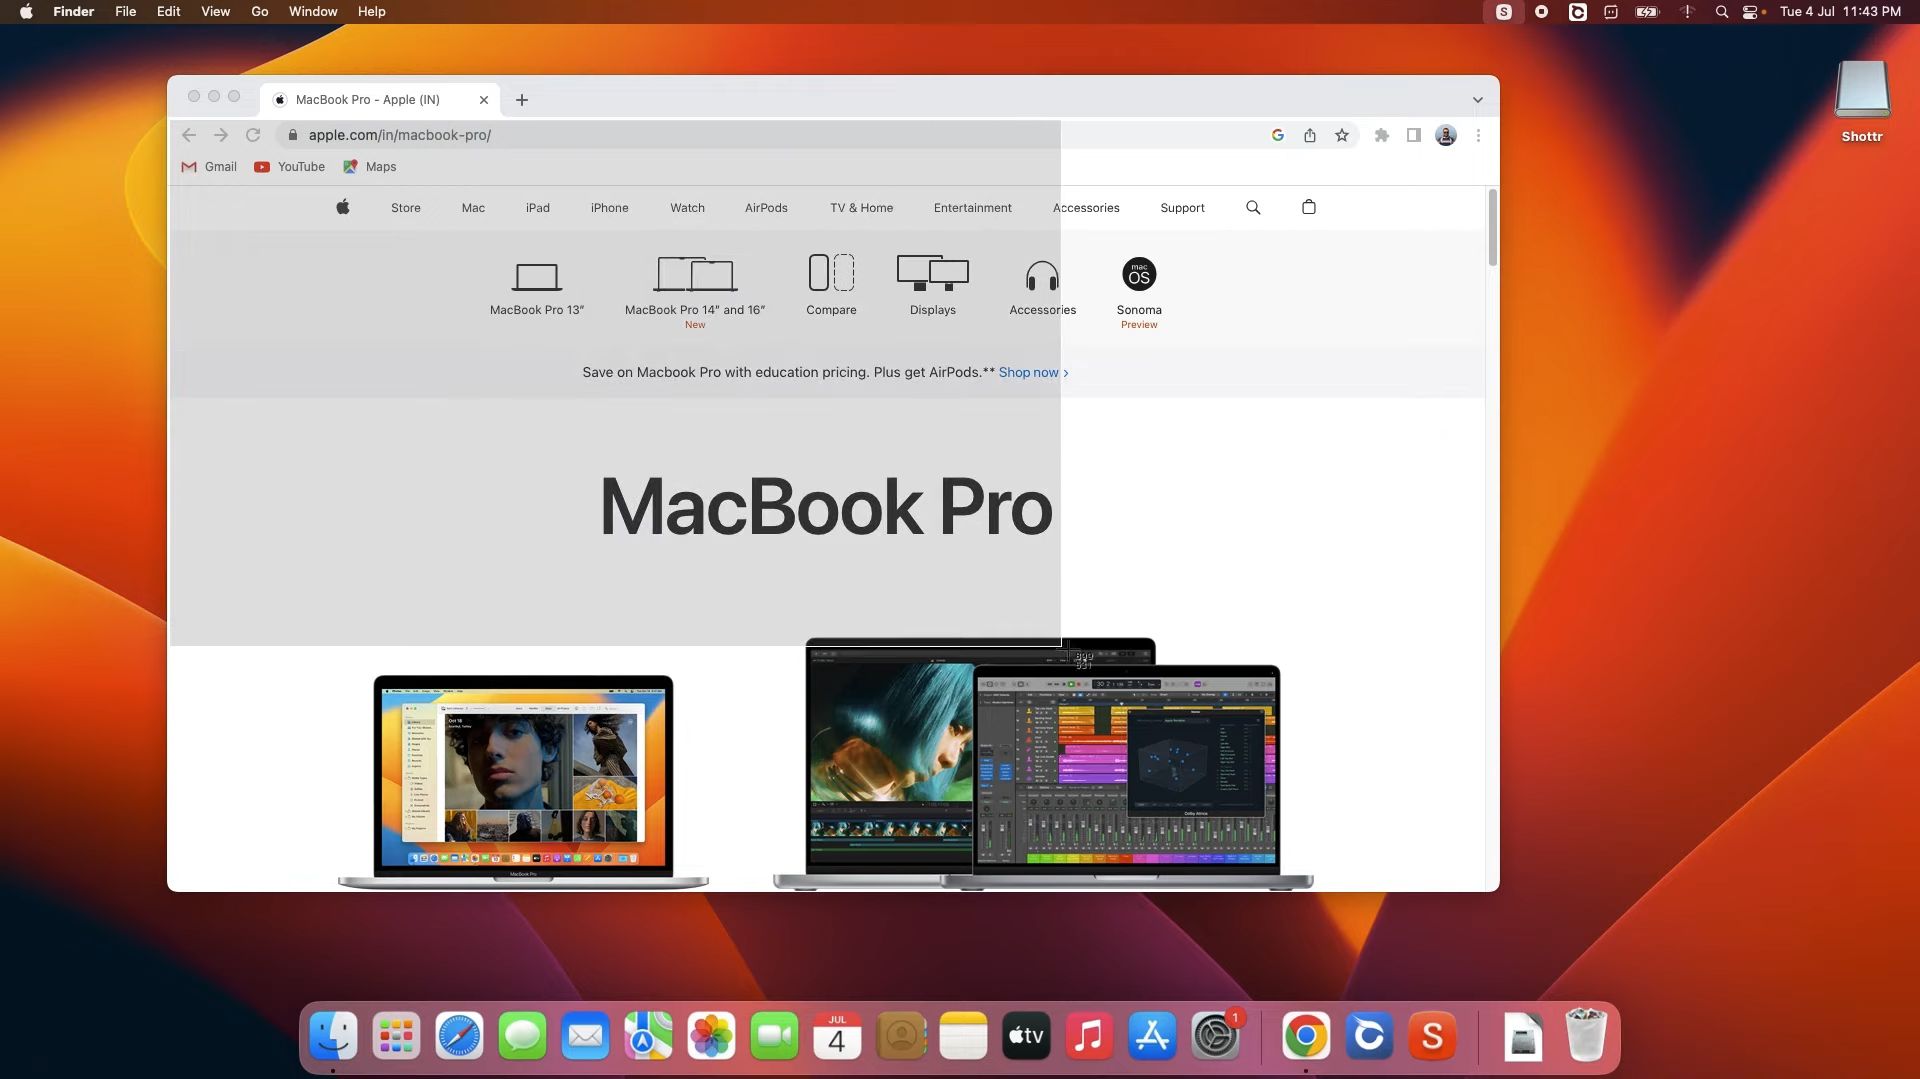1920x1079 pixels.
Task: Search apple.com with the magnifier icon
Action: 1253,207
